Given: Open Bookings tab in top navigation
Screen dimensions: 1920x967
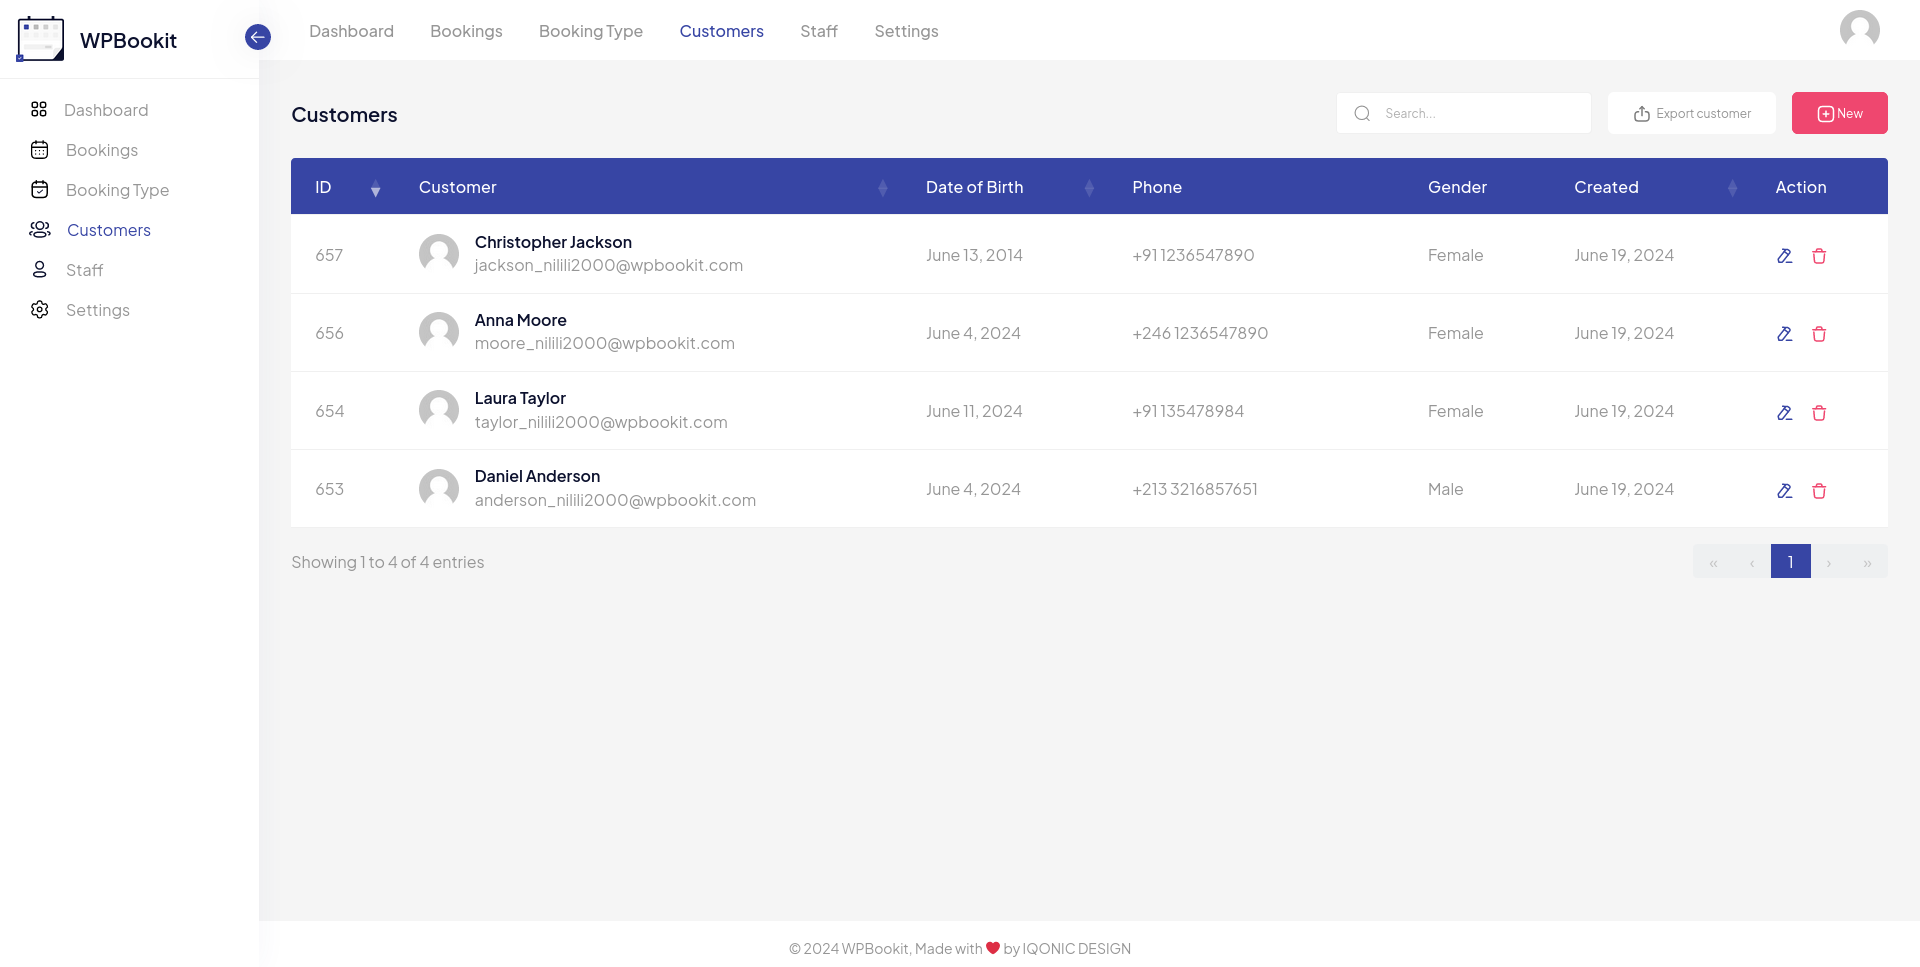Looking at the screenshot, I should click(x=466, y=31).
